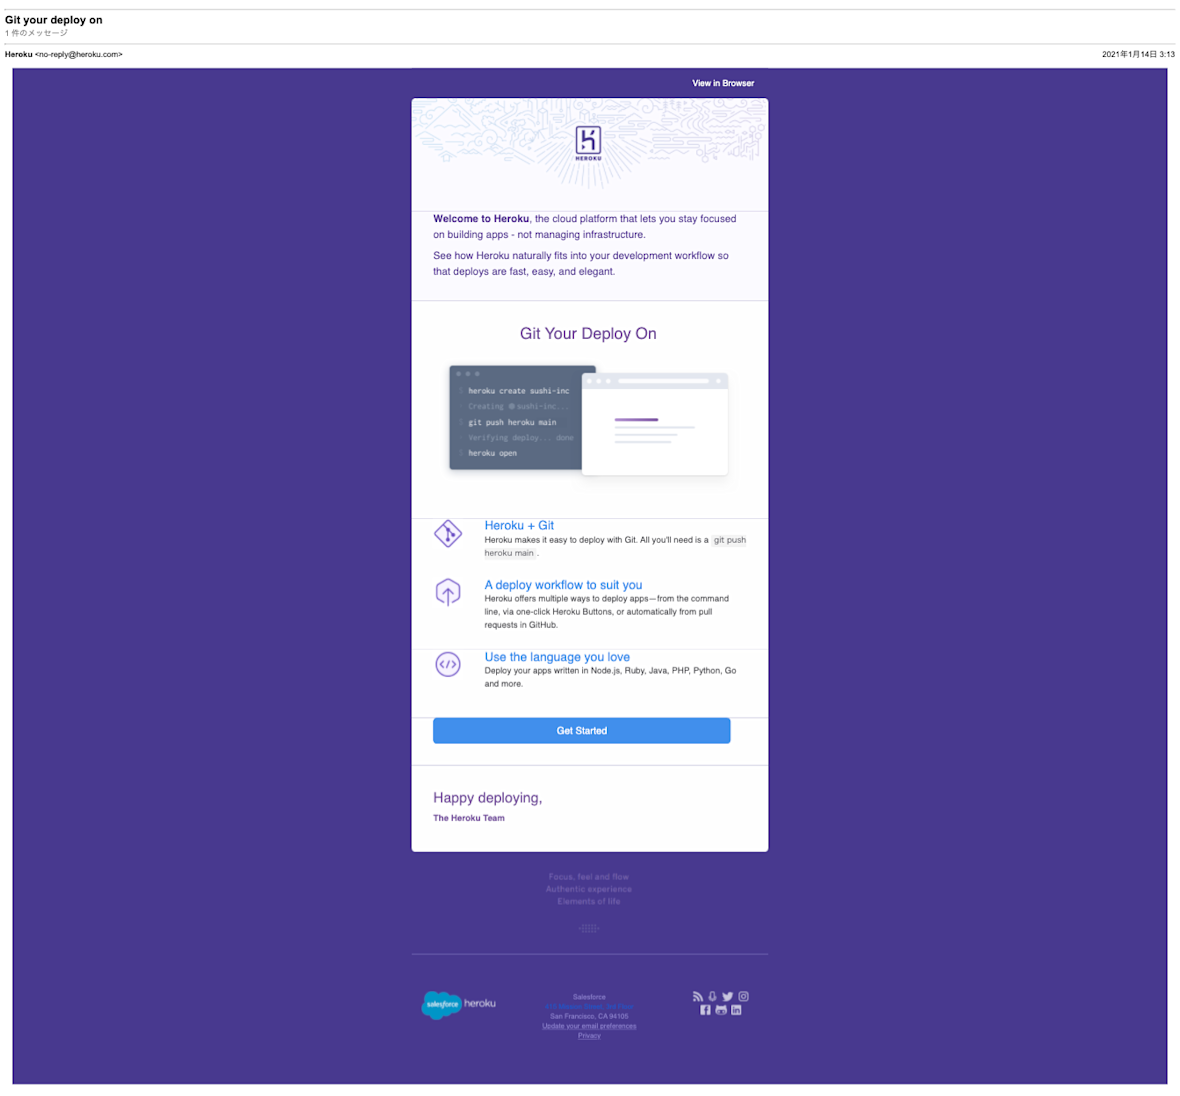This screenshot has height=1096, width=1180.
Task: Click the 'Git your deploy on' subject line
Action: 53,20
